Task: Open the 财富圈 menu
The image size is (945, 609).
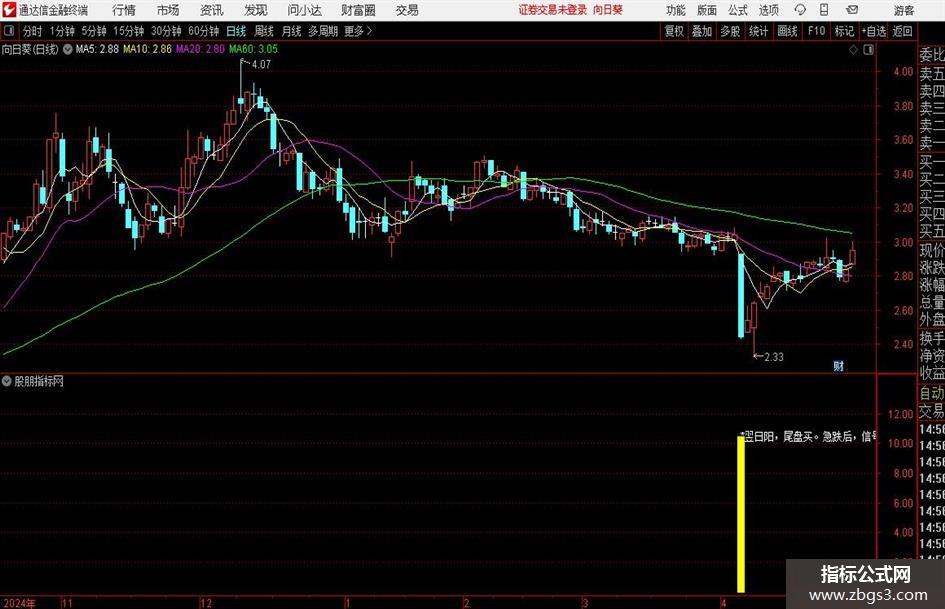Action: (x=358, y=10)
